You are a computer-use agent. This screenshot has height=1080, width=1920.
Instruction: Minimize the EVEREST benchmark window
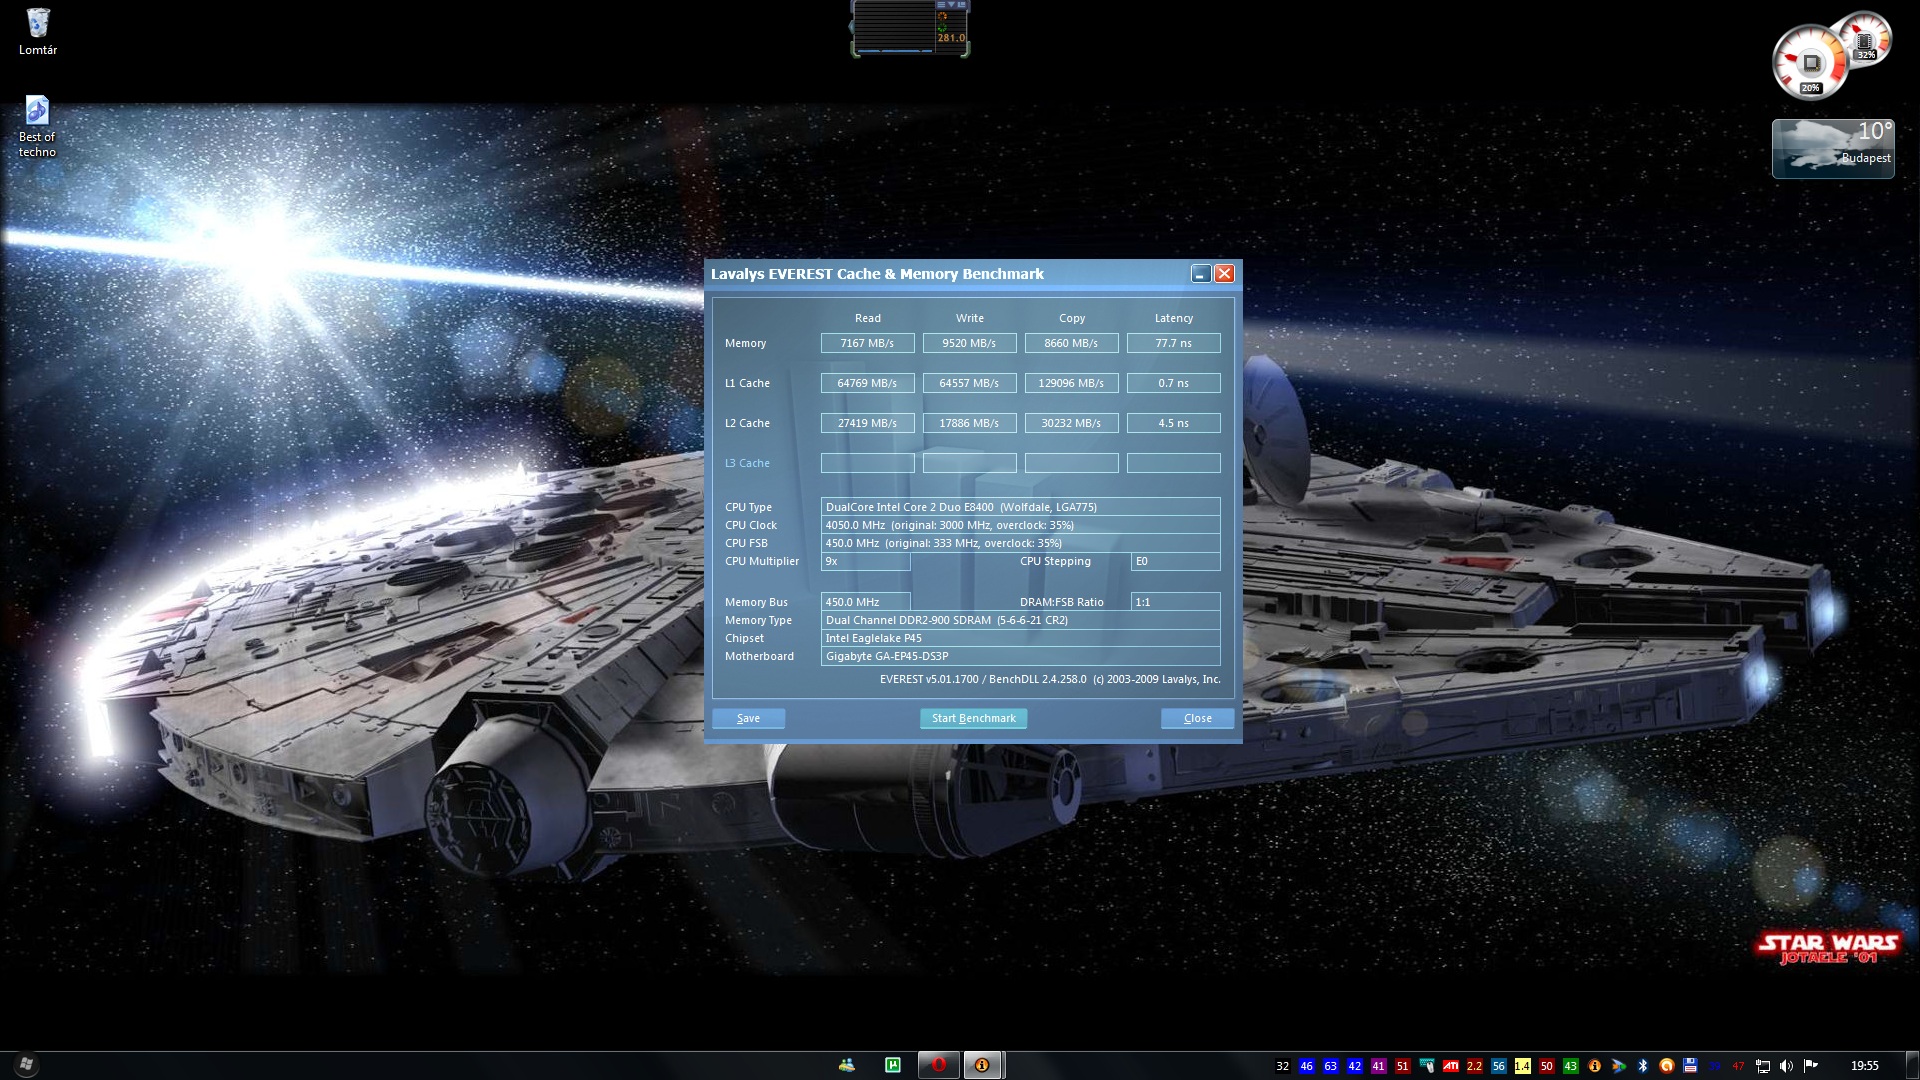click(x=1201, y=274)
